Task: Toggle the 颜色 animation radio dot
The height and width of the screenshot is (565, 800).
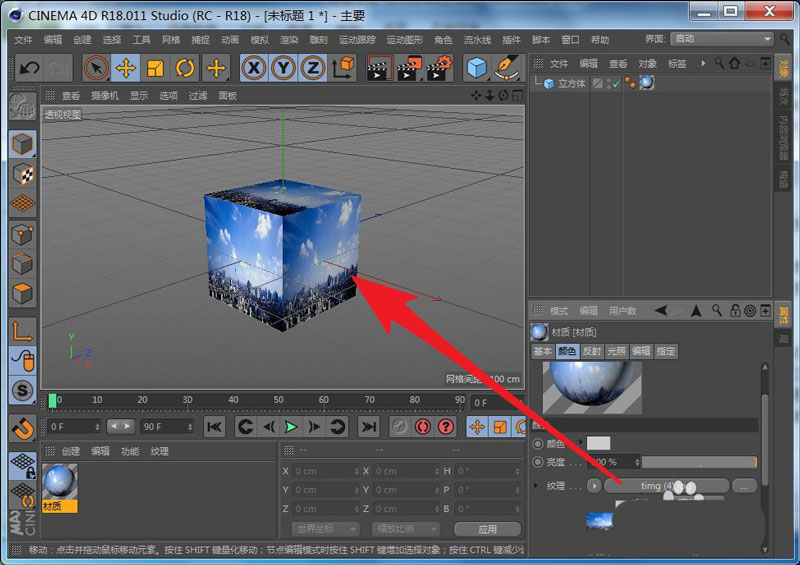Action: 537,444
